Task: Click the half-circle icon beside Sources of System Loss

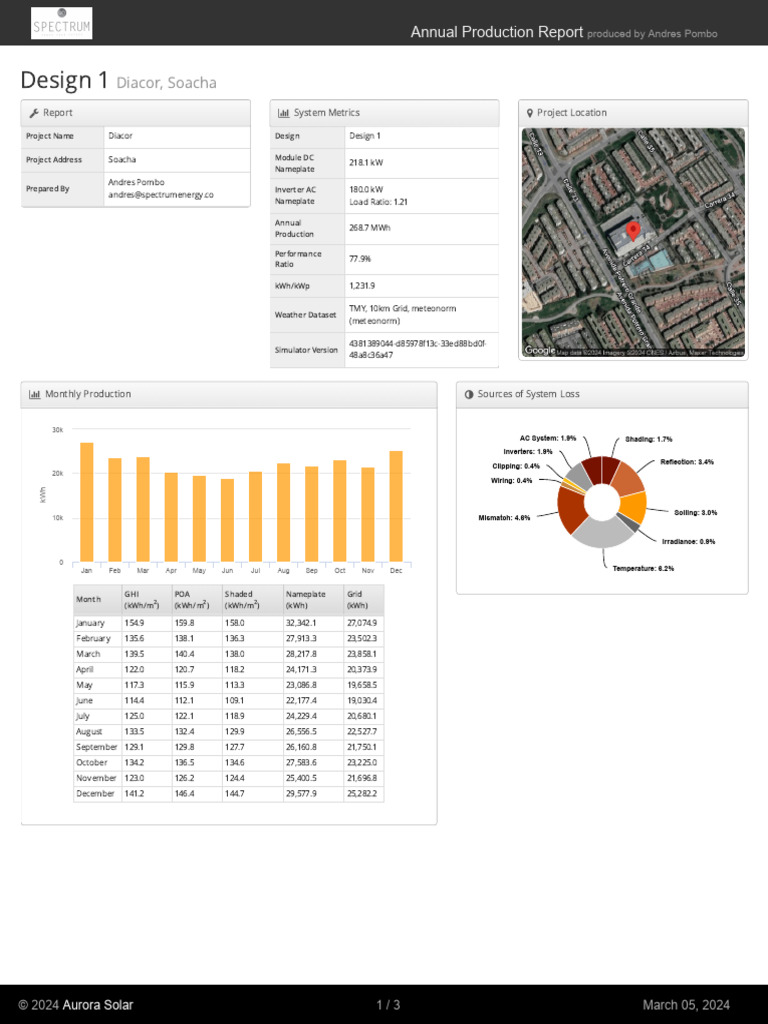Action: (x=469, y=394)
